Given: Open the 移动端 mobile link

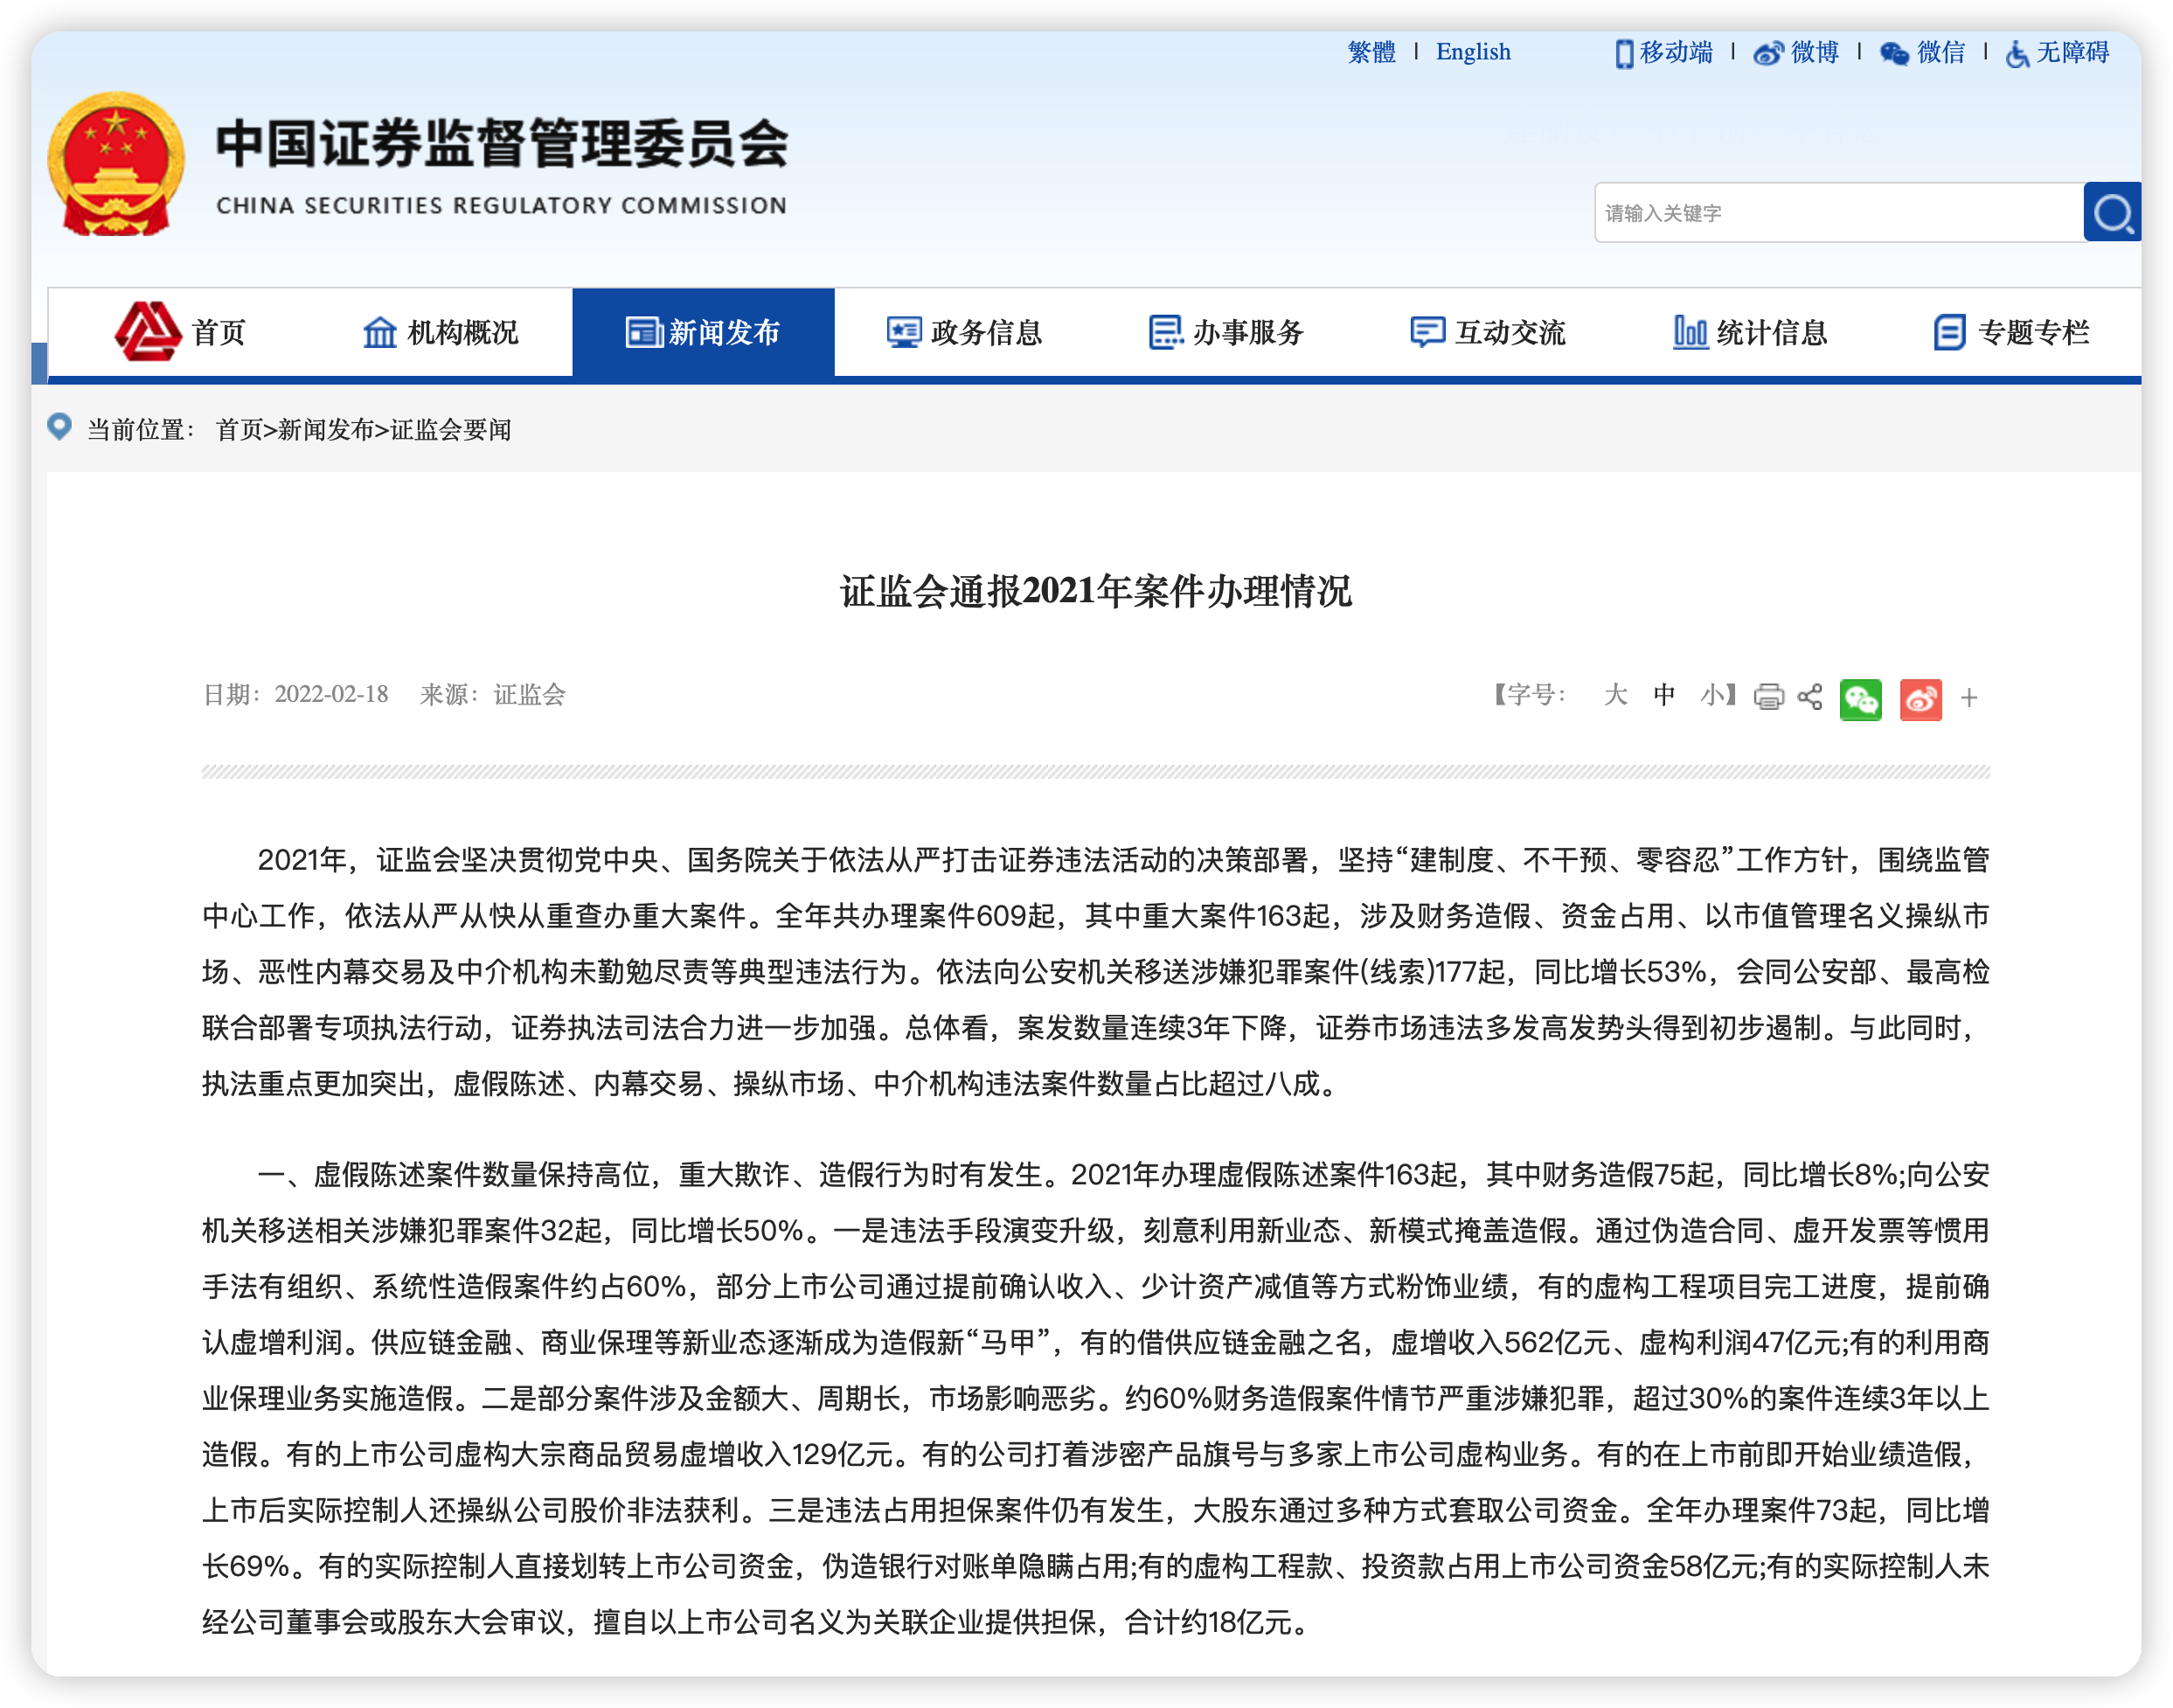Looking at the screenshot, I should (x=1676, y=52).
